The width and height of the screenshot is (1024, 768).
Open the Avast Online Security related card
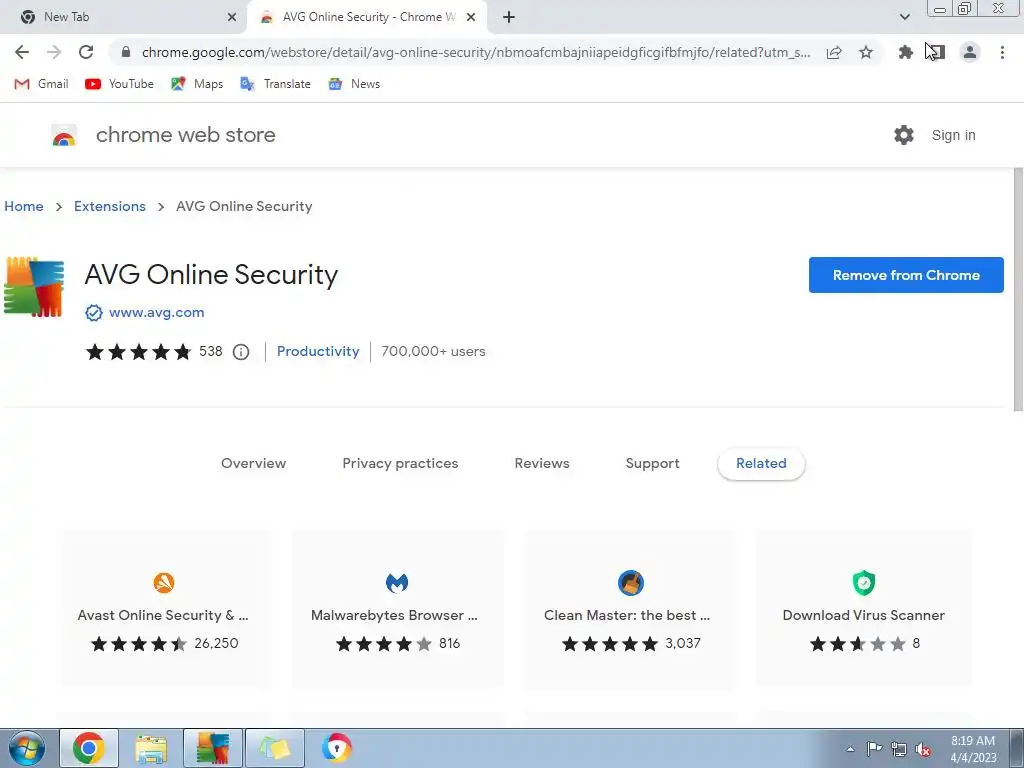pos(163,608)
